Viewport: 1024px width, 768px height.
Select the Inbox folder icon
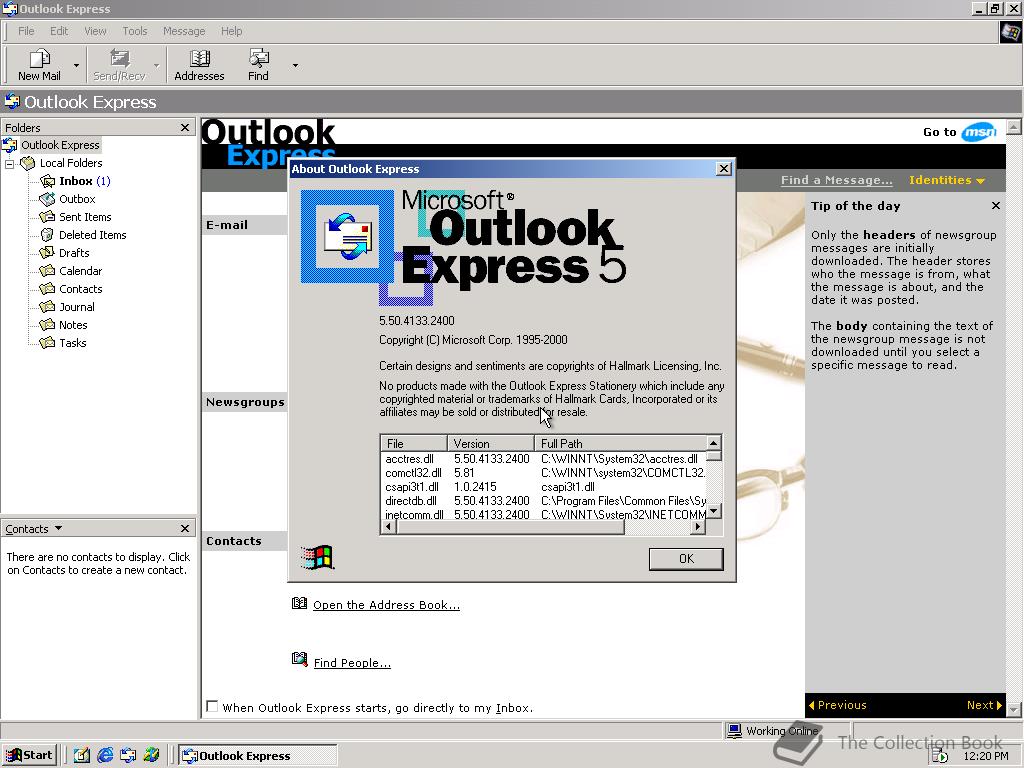[47, 181]
